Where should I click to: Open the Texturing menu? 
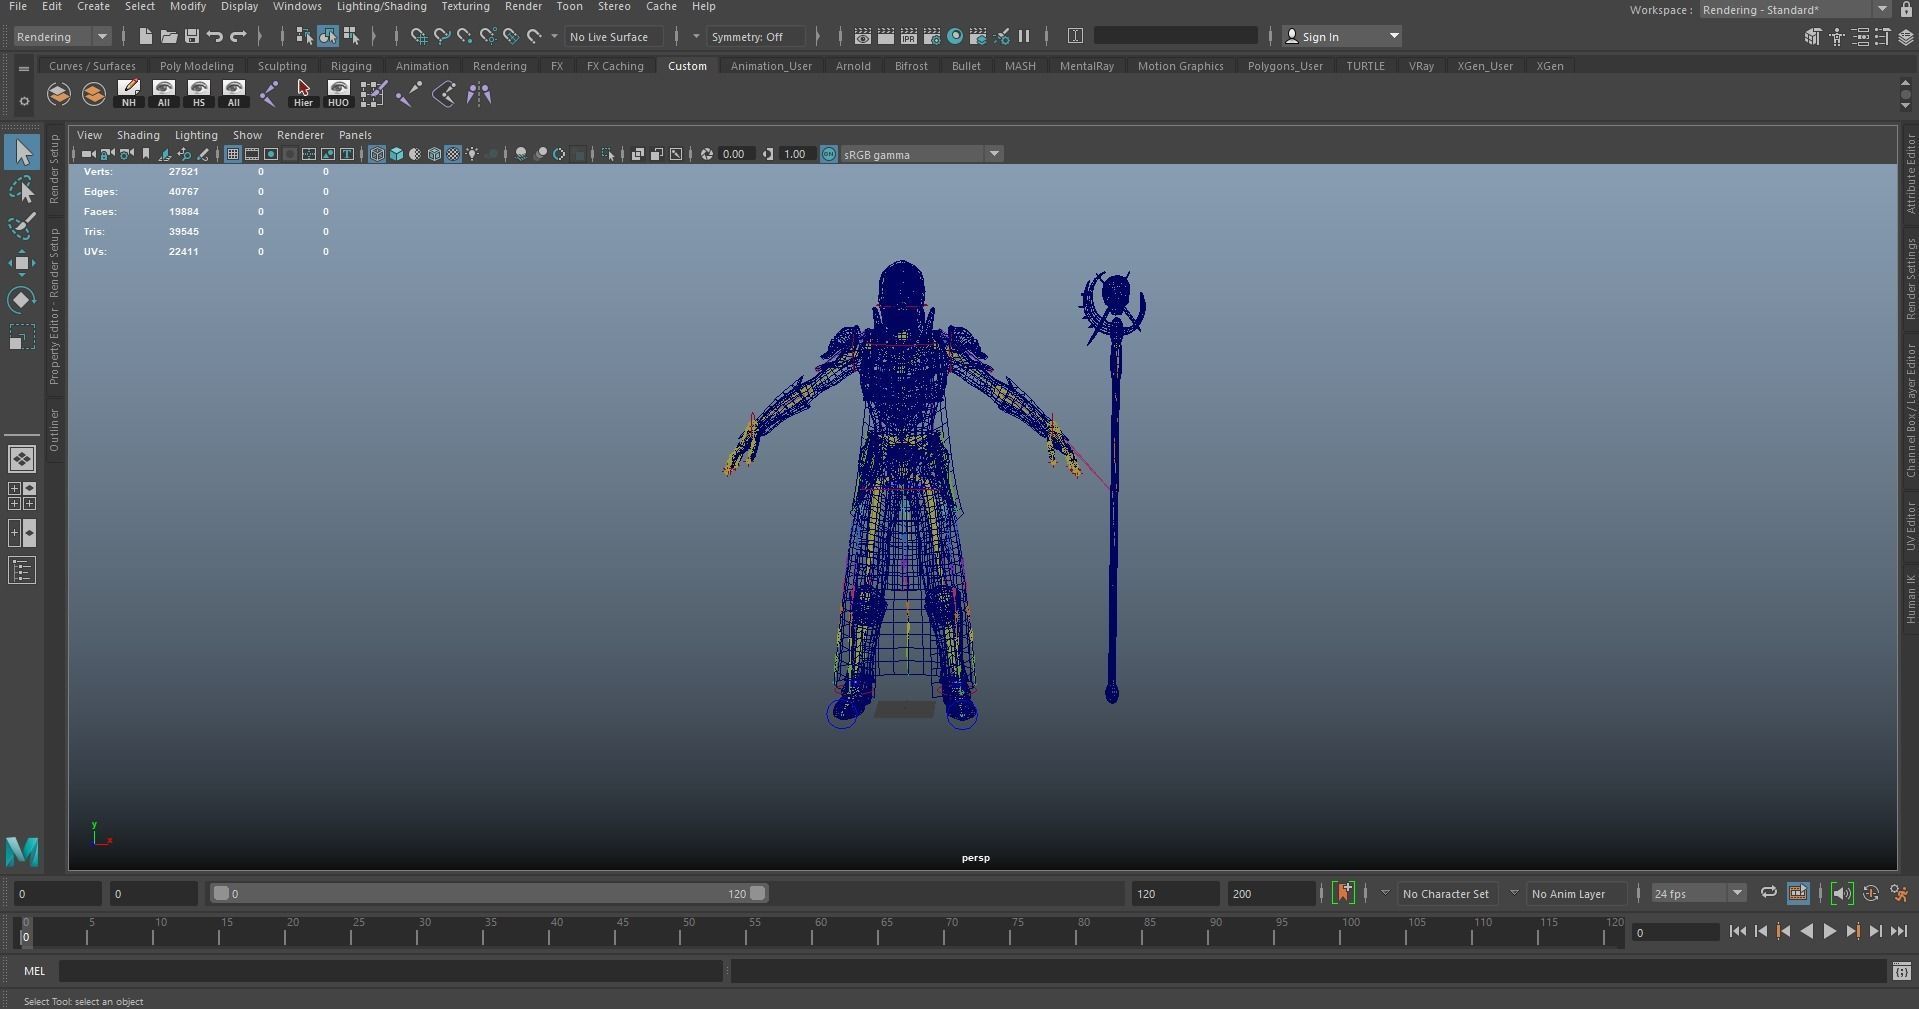tap(465, 6)
